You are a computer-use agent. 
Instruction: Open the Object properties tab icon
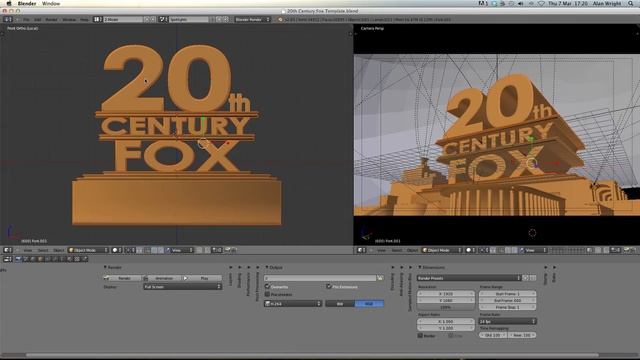point(40,259)
